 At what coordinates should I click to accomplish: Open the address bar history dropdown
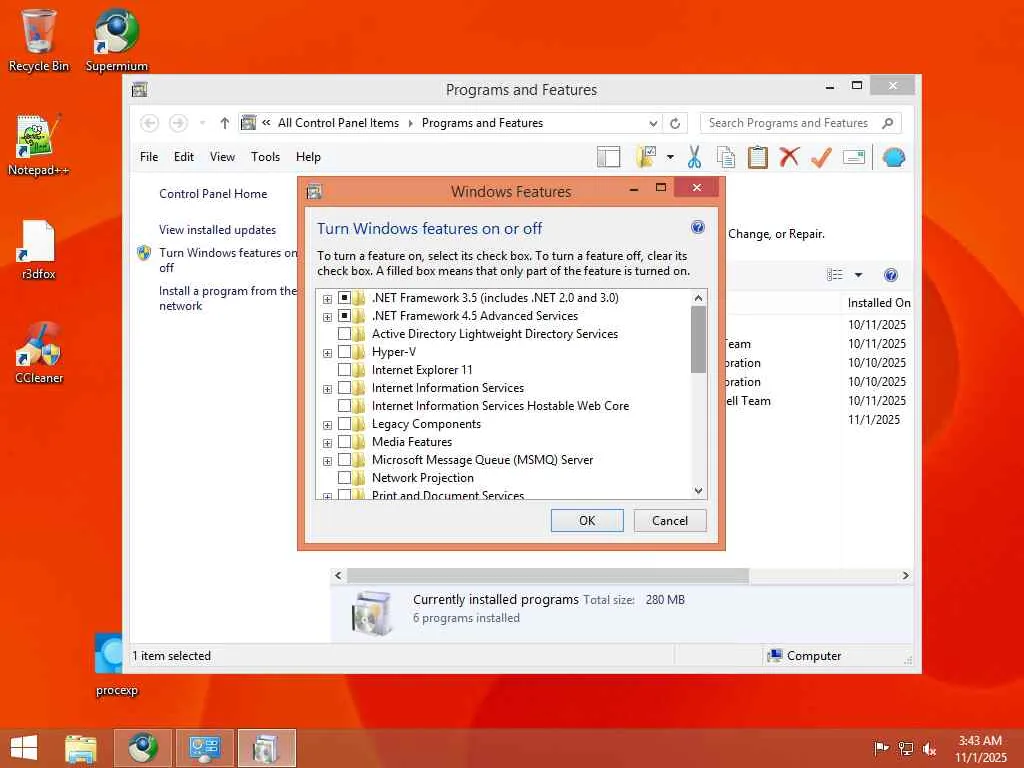(x=653, y=123)
